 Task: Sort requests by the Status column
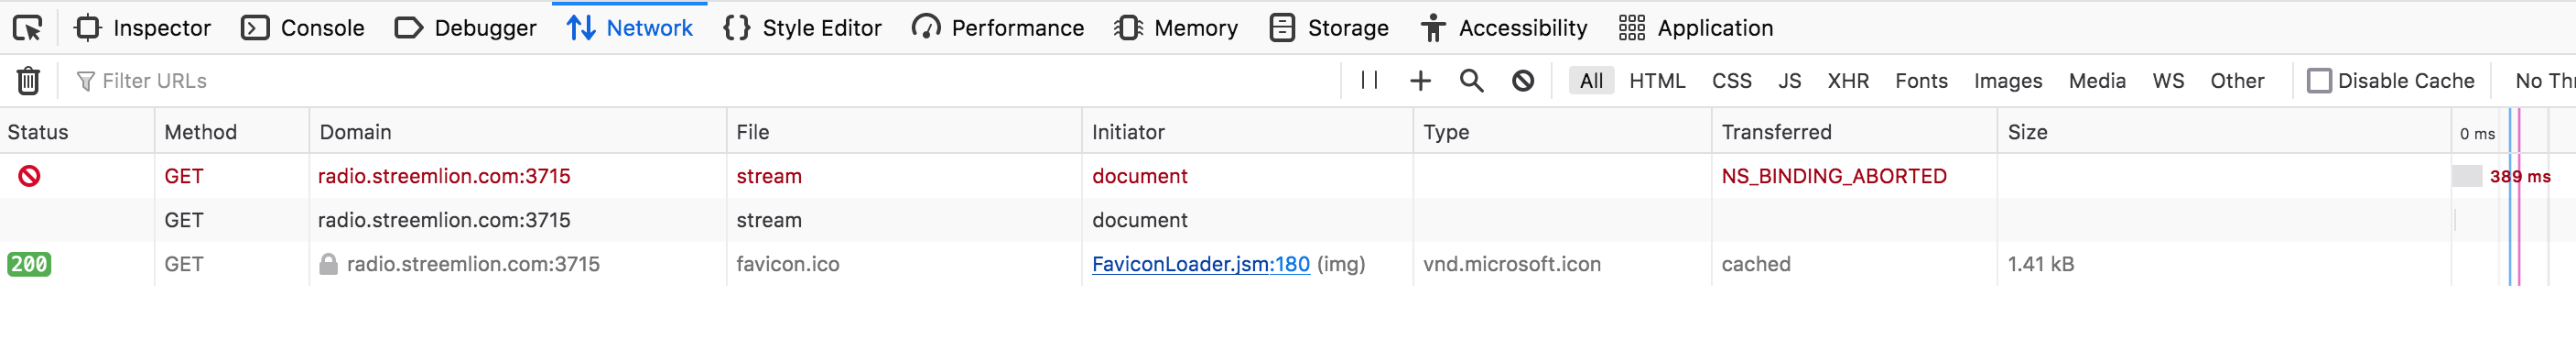coord(38,132)
